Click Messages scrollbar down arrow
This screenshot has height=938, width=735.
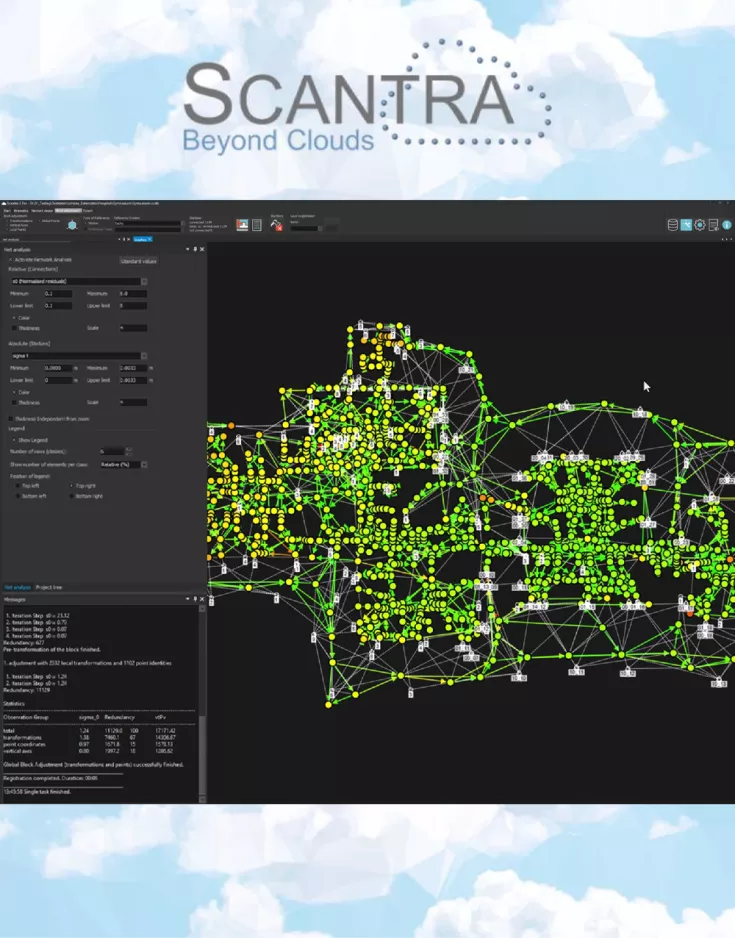(x=202, y=799)
